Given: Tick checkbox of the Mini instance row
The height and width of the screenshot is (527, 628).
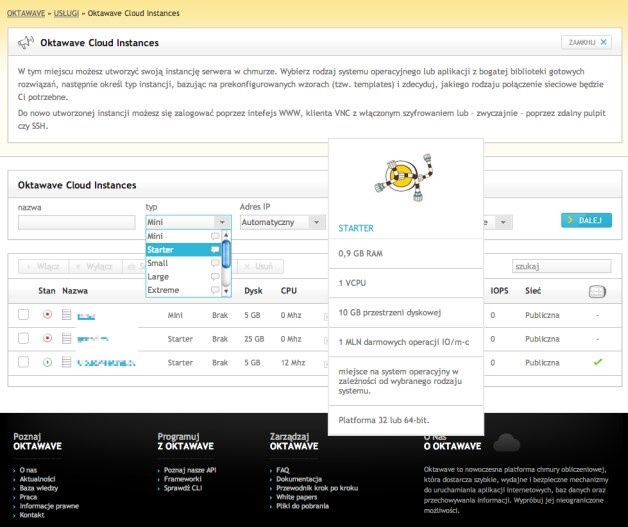Looking at the screenshot, I should pos(23,315).
